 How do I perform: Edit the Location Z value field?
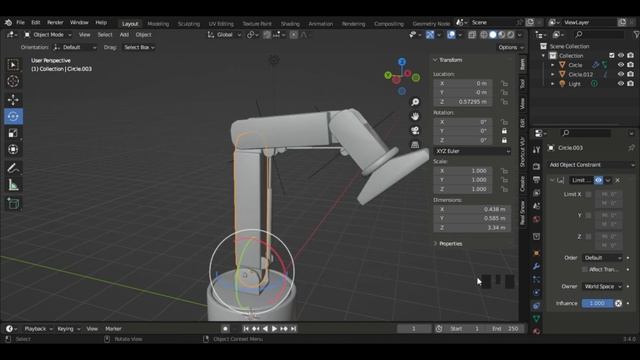pyautogui.click(x=463, y=102)
